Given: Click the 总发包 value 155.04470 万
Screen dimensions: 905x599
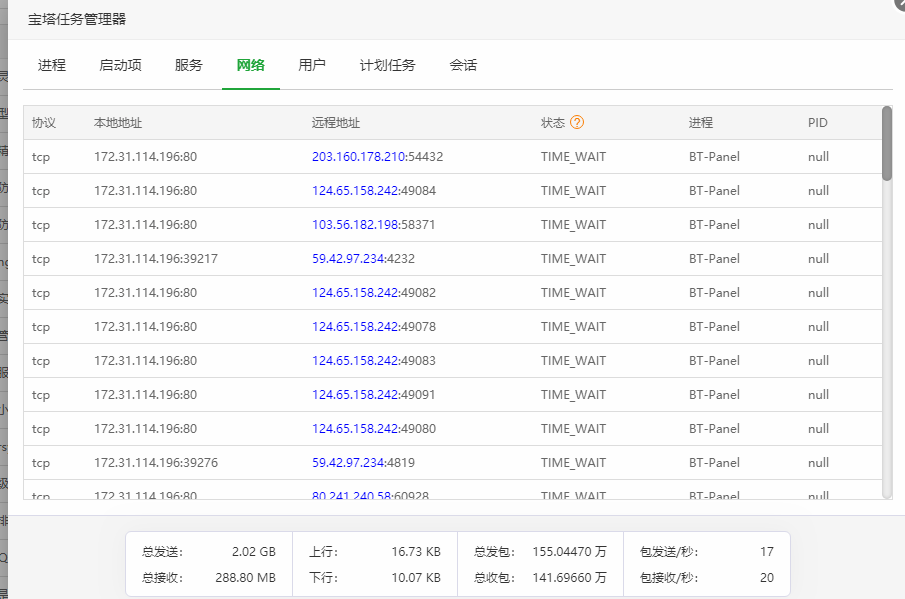Looking at the screenshot, I should pyautogui.click(x=569, y=552).
